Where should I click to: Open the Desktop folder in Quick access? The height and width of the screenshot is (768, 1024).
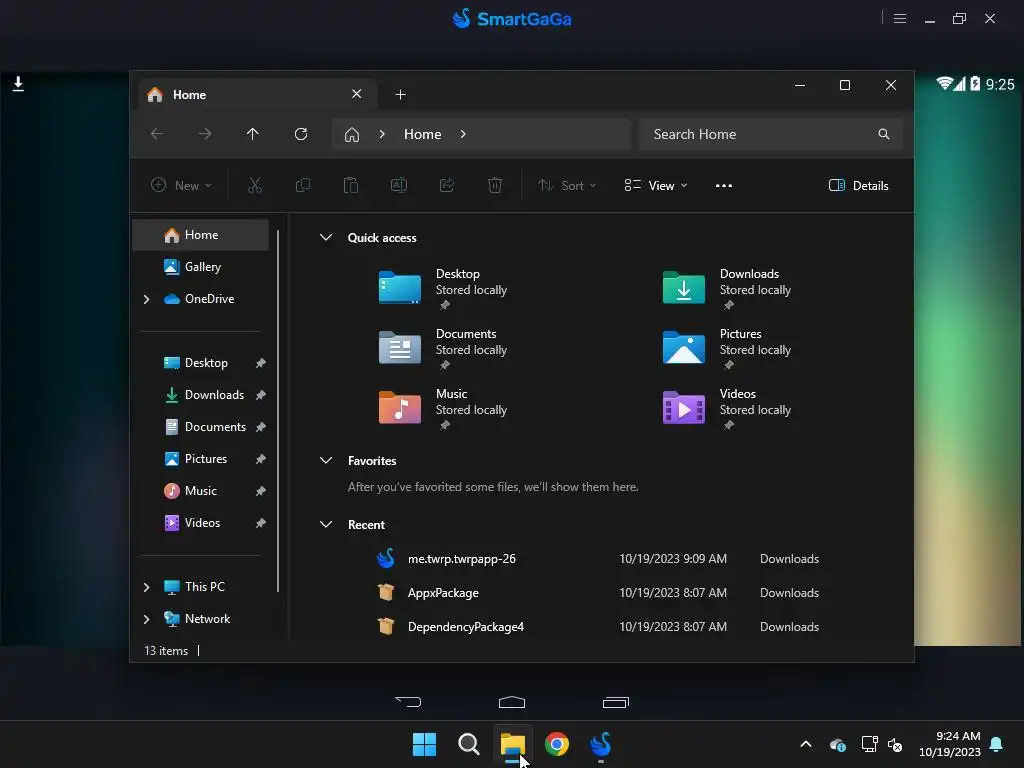(x=444, y=288)
